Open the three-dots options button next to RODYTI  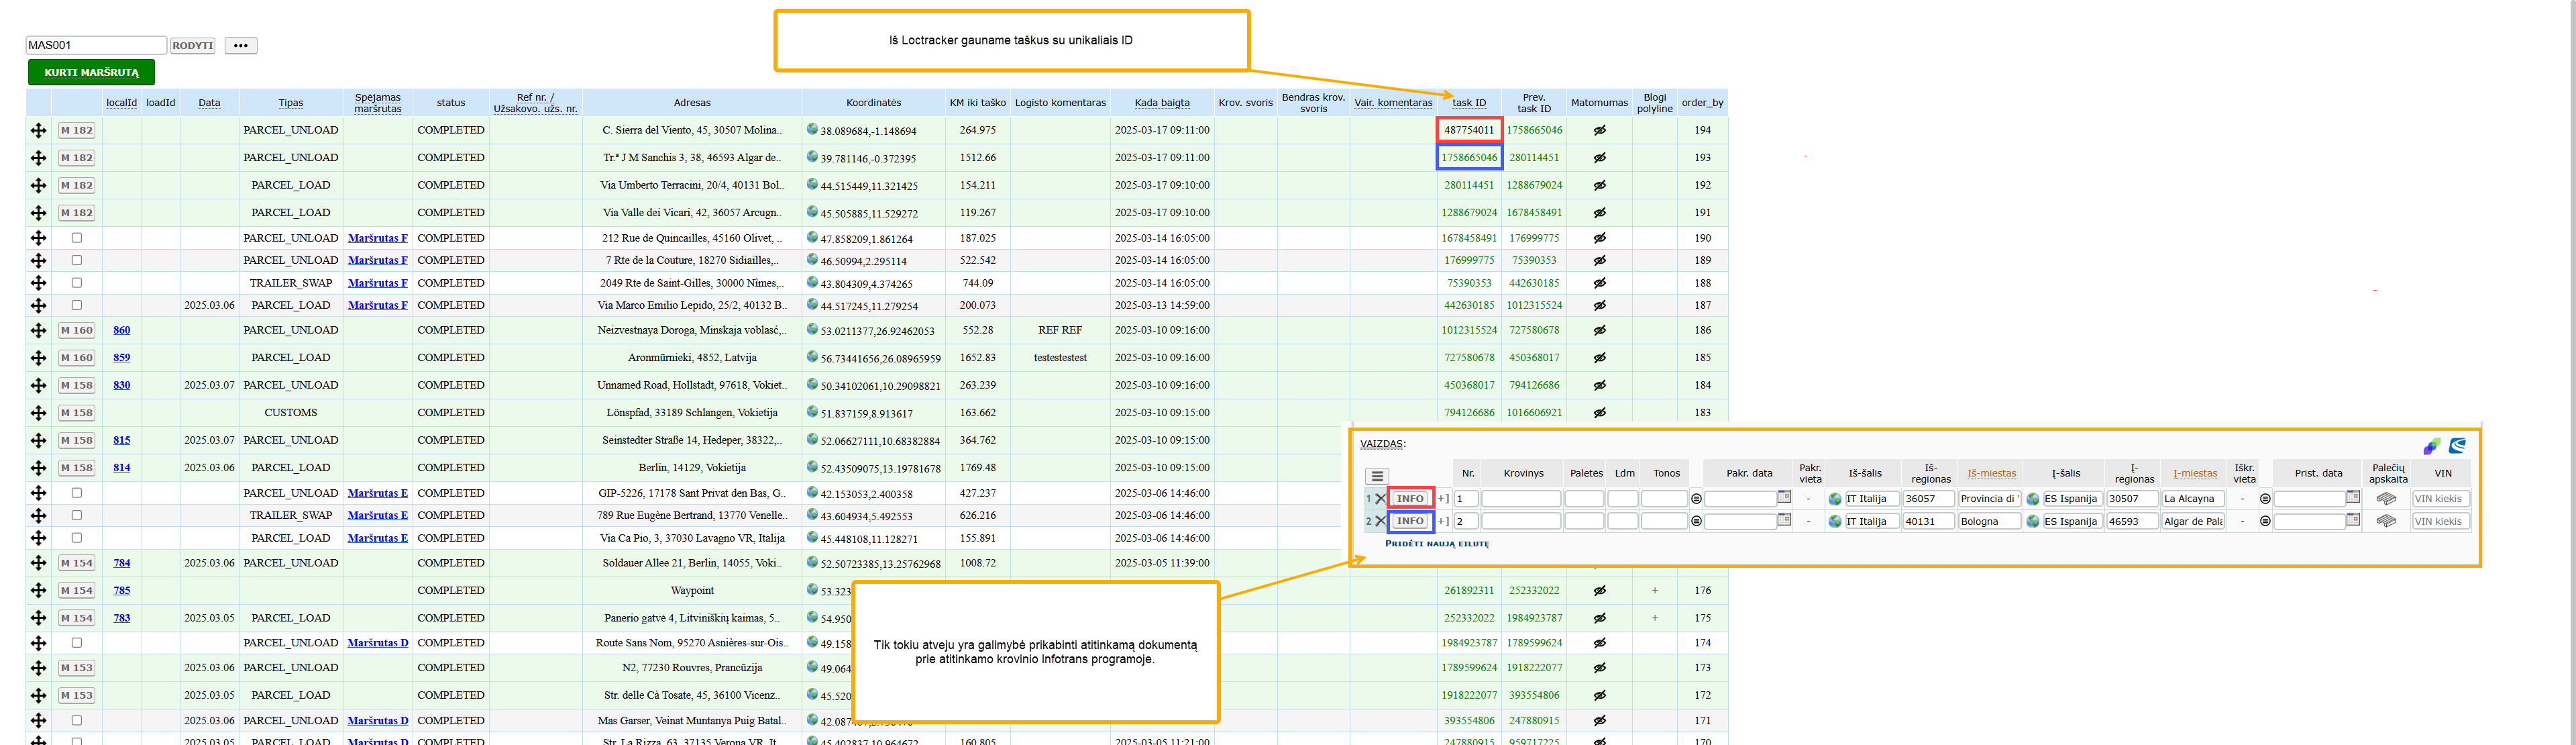(241, 46)
